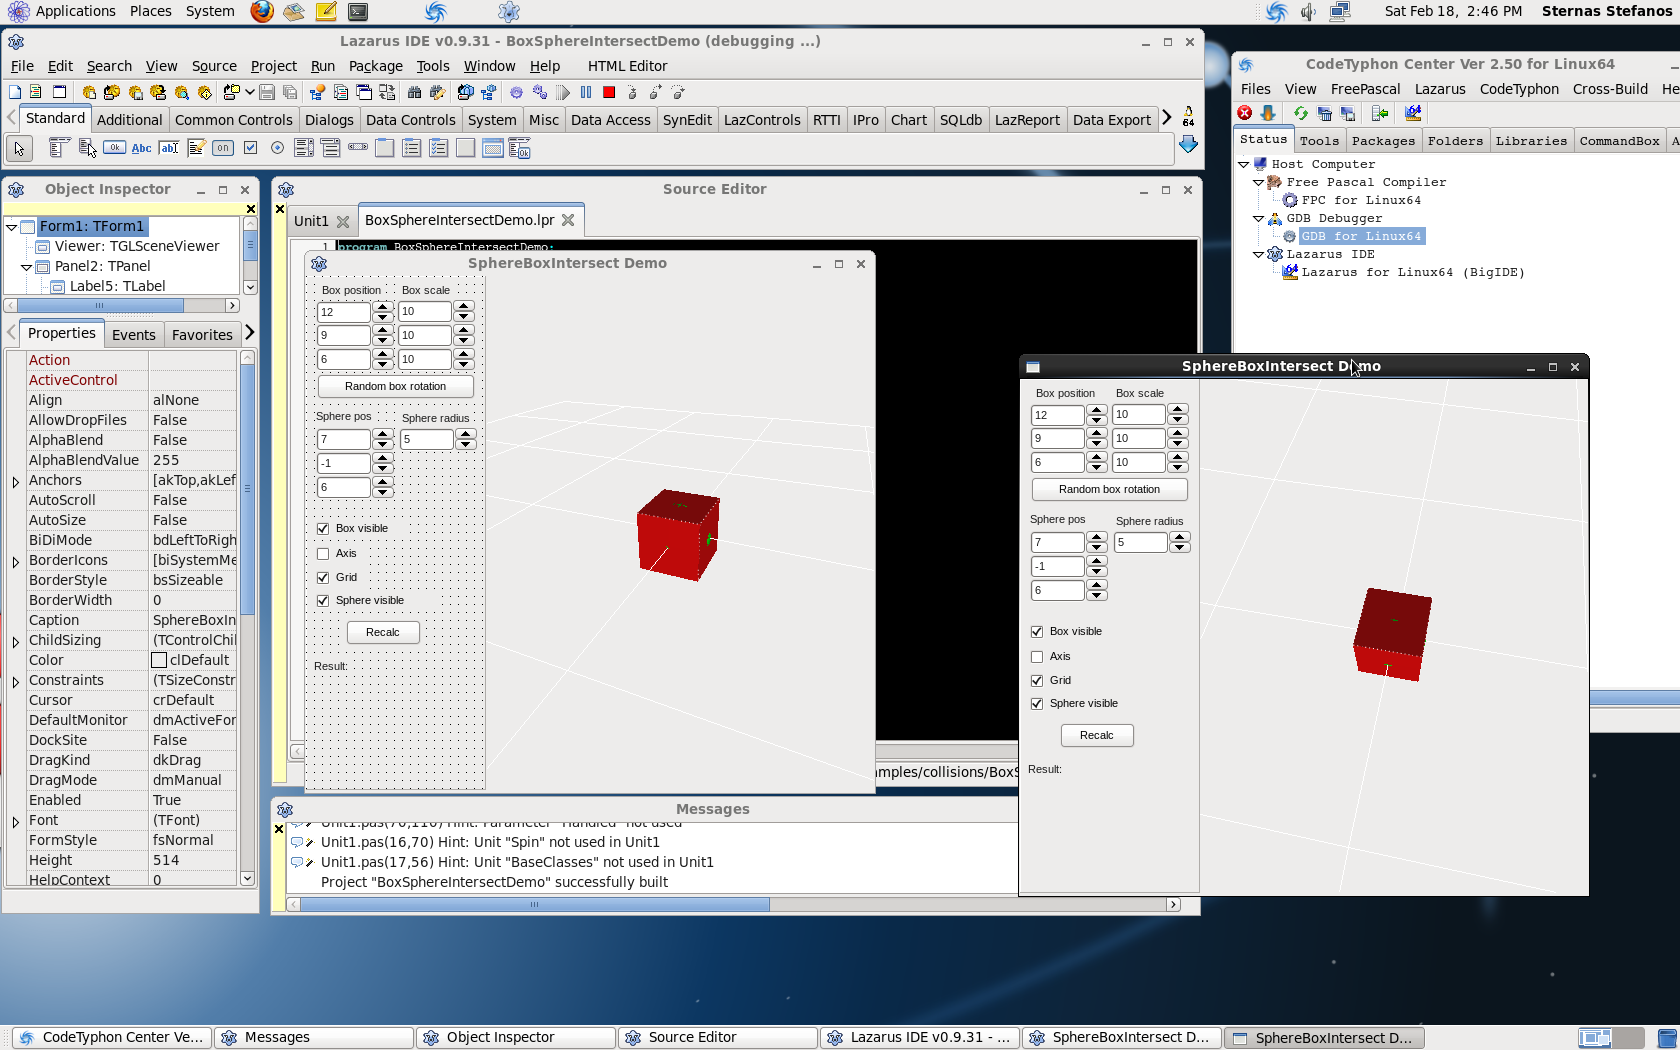Toggle Box visible in the design form
The width and height of the screenshot is (1680, 1050).
pos(323,529)
